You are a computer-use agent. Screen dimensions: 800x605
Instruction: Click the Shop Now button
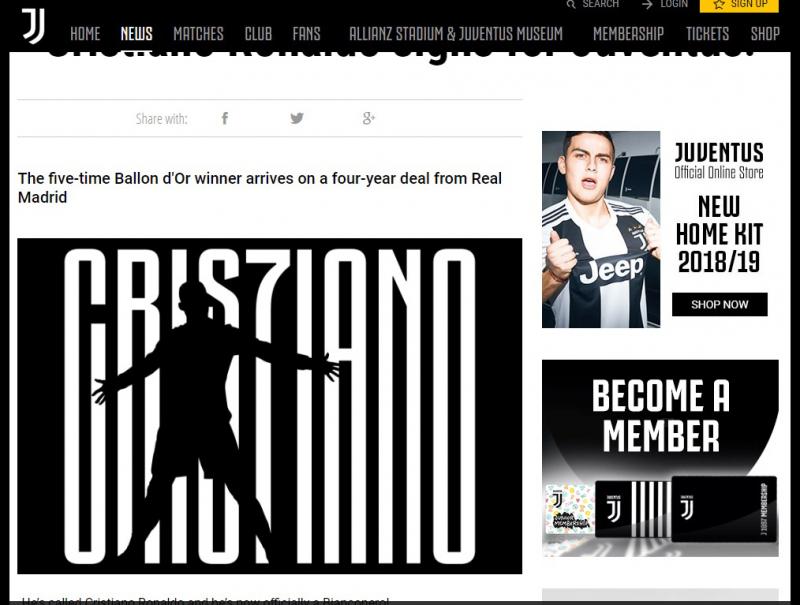[x=719, y=305]
